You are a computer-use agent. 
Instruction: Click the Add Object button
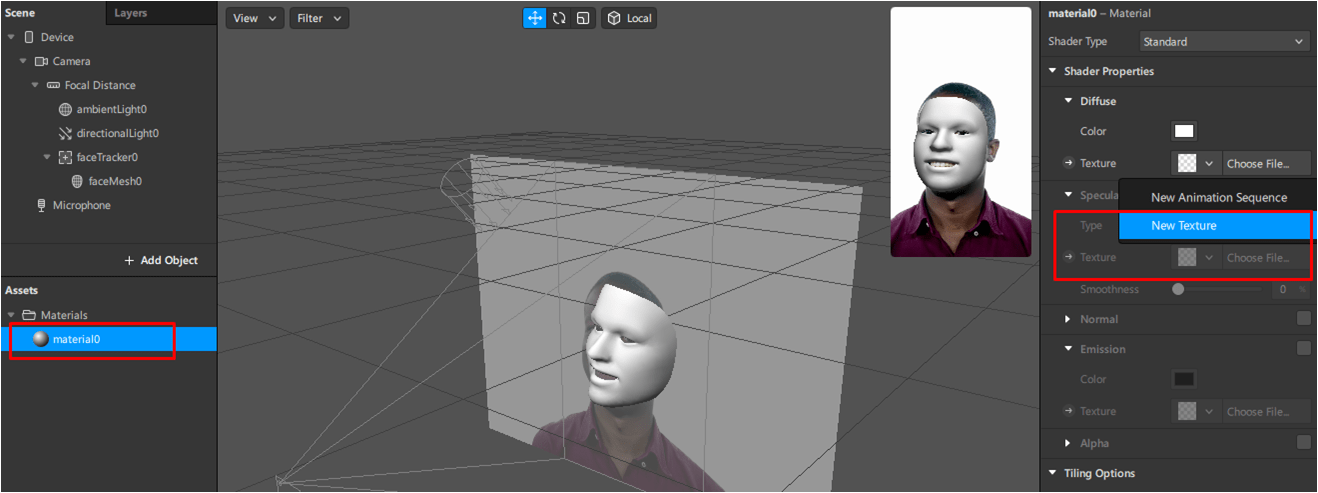pyautogui.click(x=161, y=260)
